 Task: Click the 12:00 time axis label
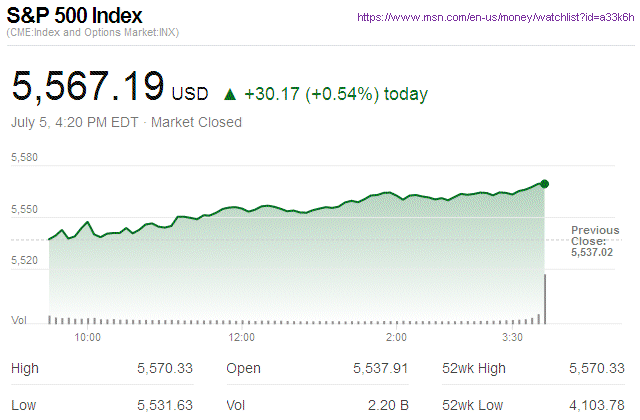[243, 338]
